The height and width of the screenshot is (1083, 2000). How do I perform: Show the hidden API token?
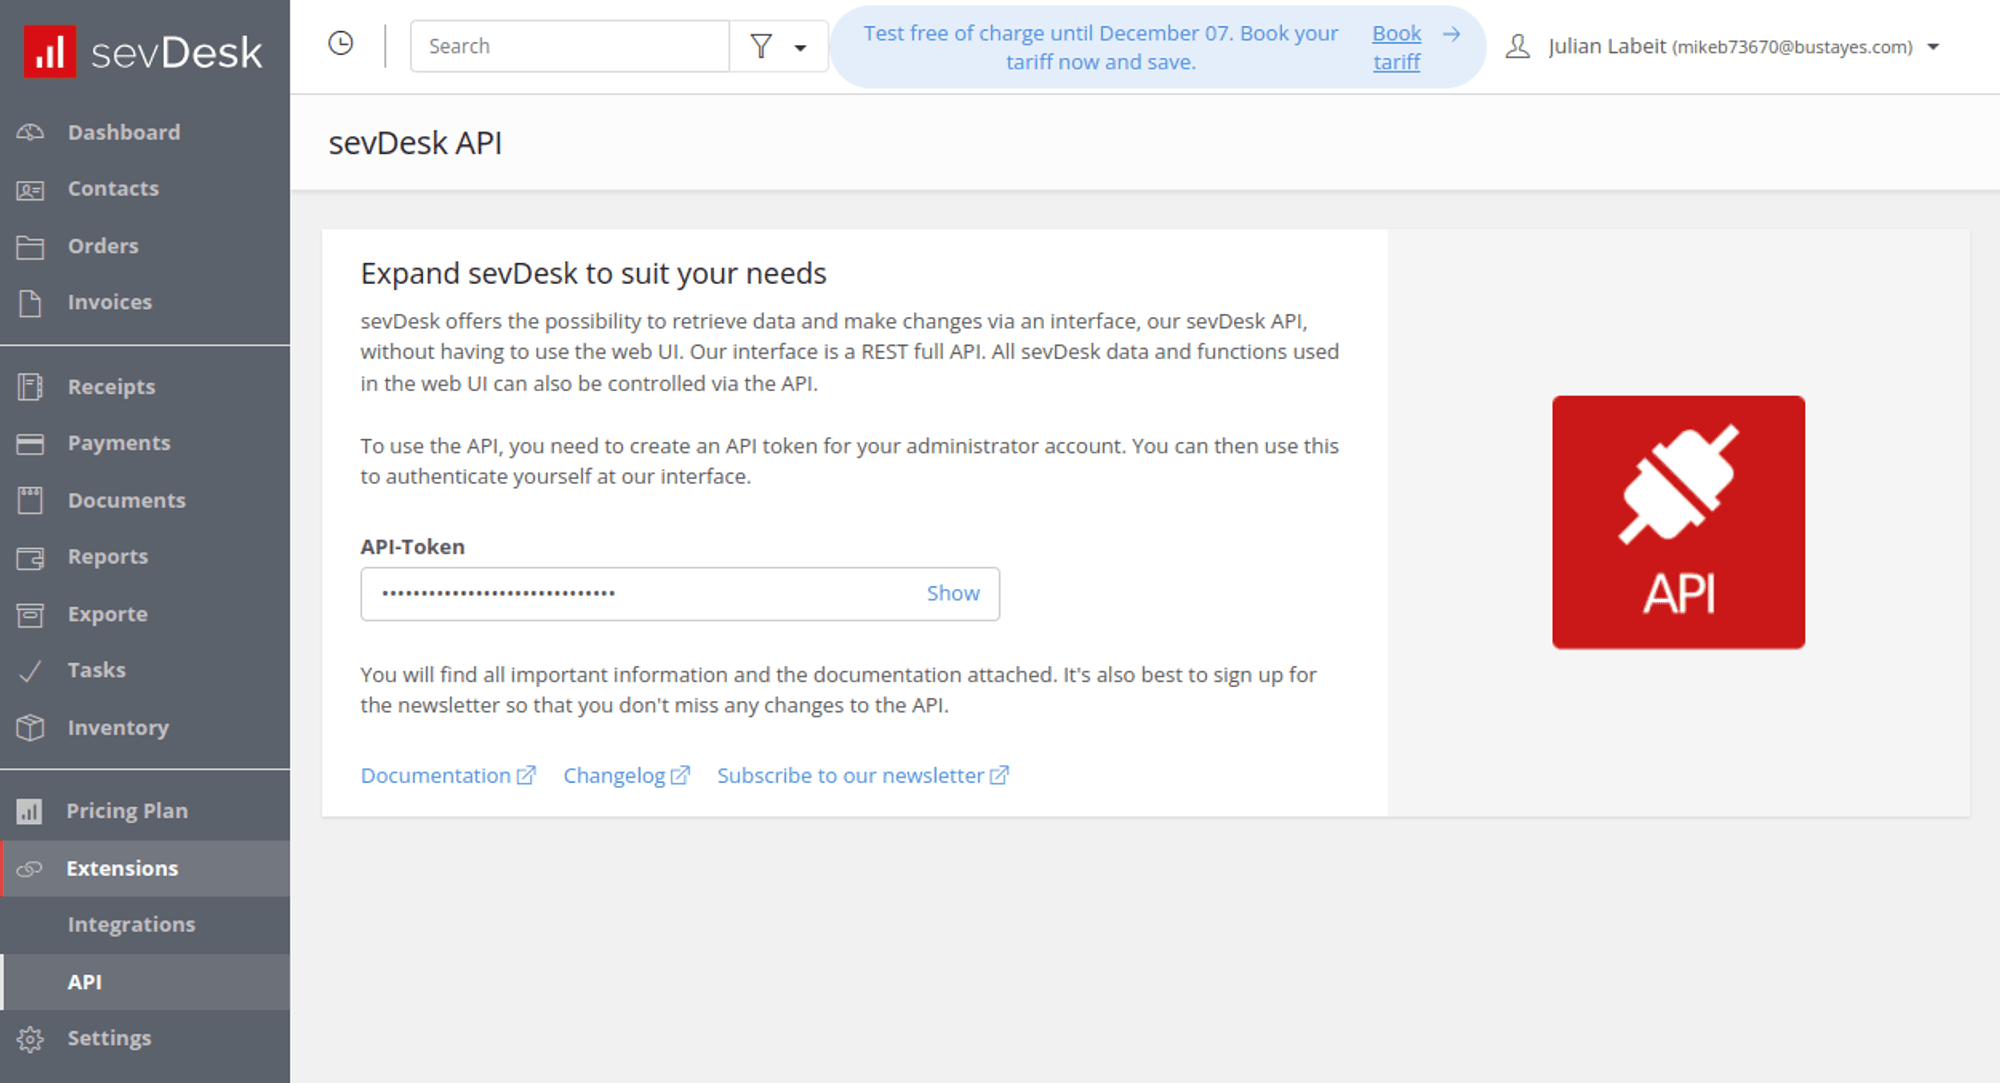tap(952, 593)
